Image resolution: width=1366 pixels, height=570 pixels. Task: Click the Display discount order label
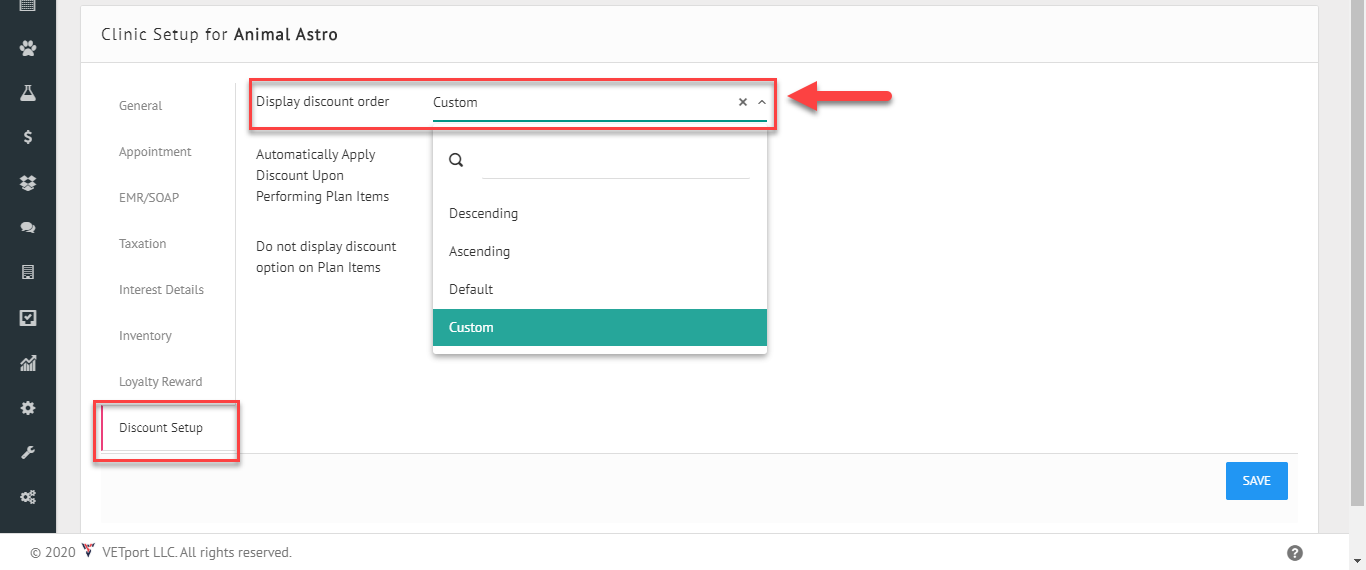pos(322,101)
